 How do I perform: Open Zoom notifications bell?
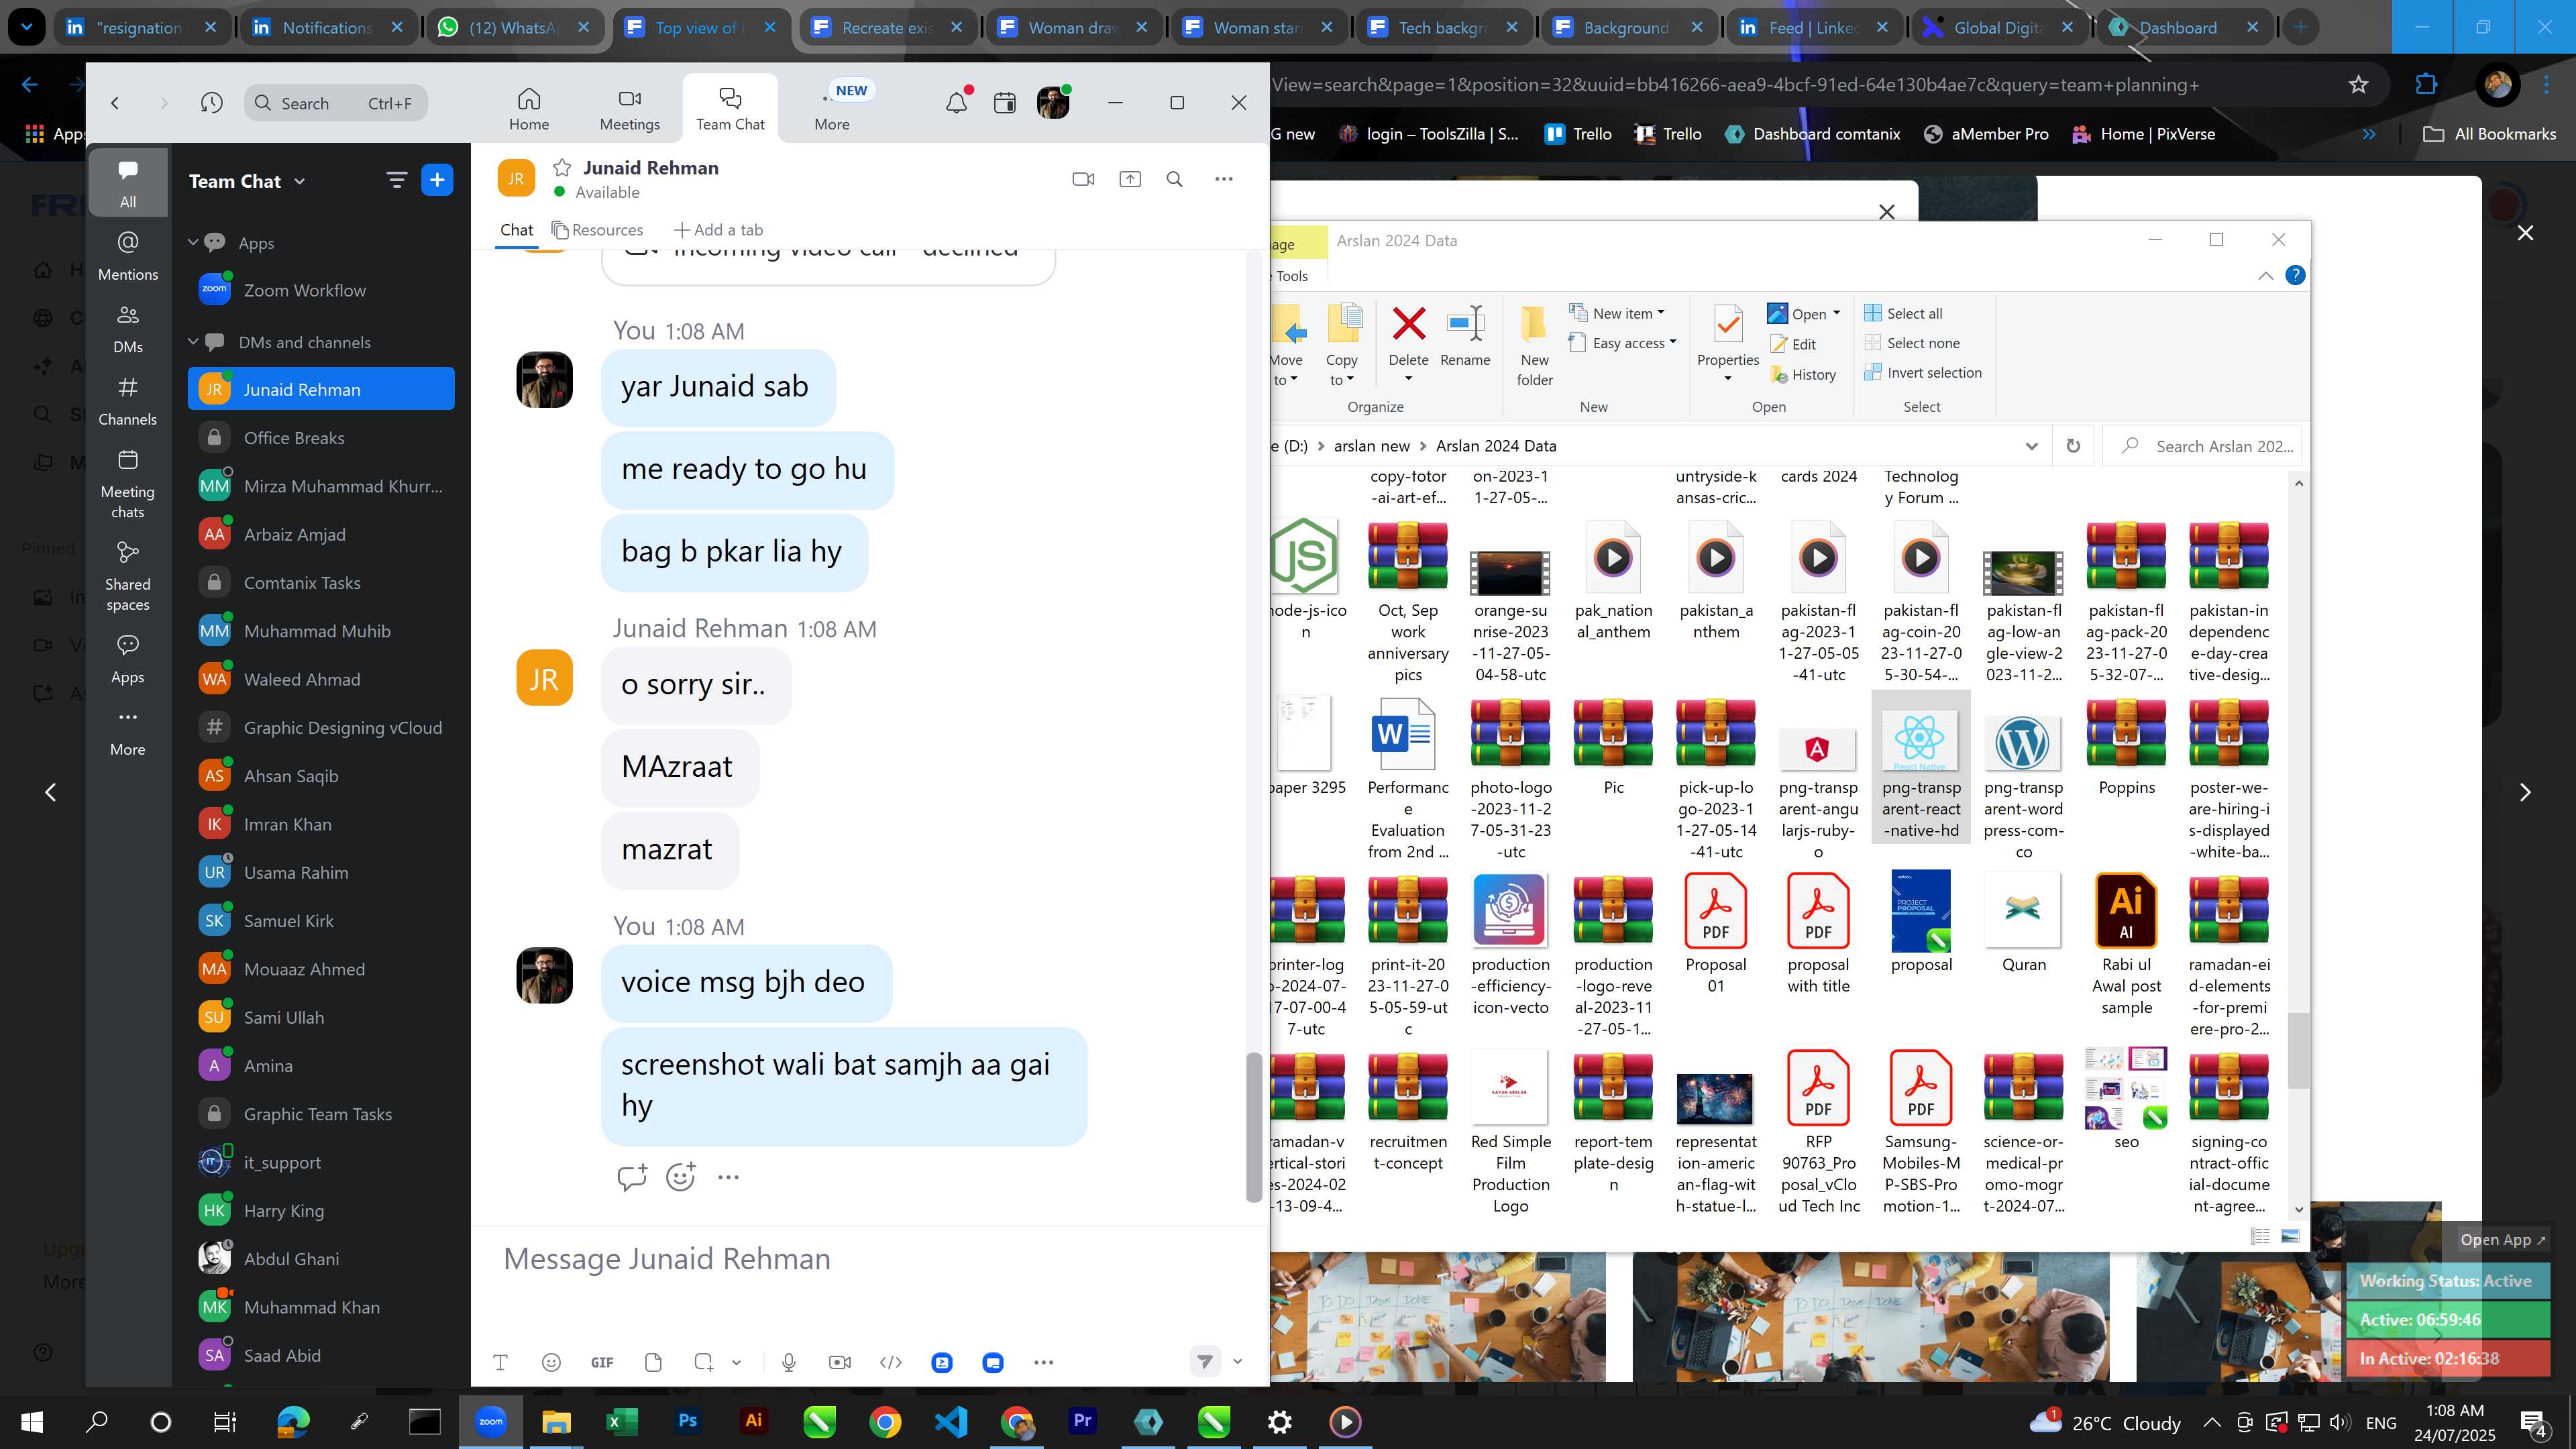tap(957, 102)
